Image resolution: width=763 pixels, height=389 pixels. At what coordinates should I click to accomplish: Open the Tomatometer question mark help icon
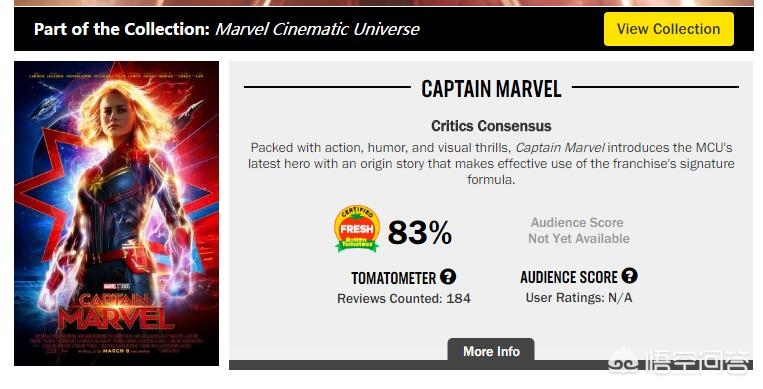(x=448, y=277)
